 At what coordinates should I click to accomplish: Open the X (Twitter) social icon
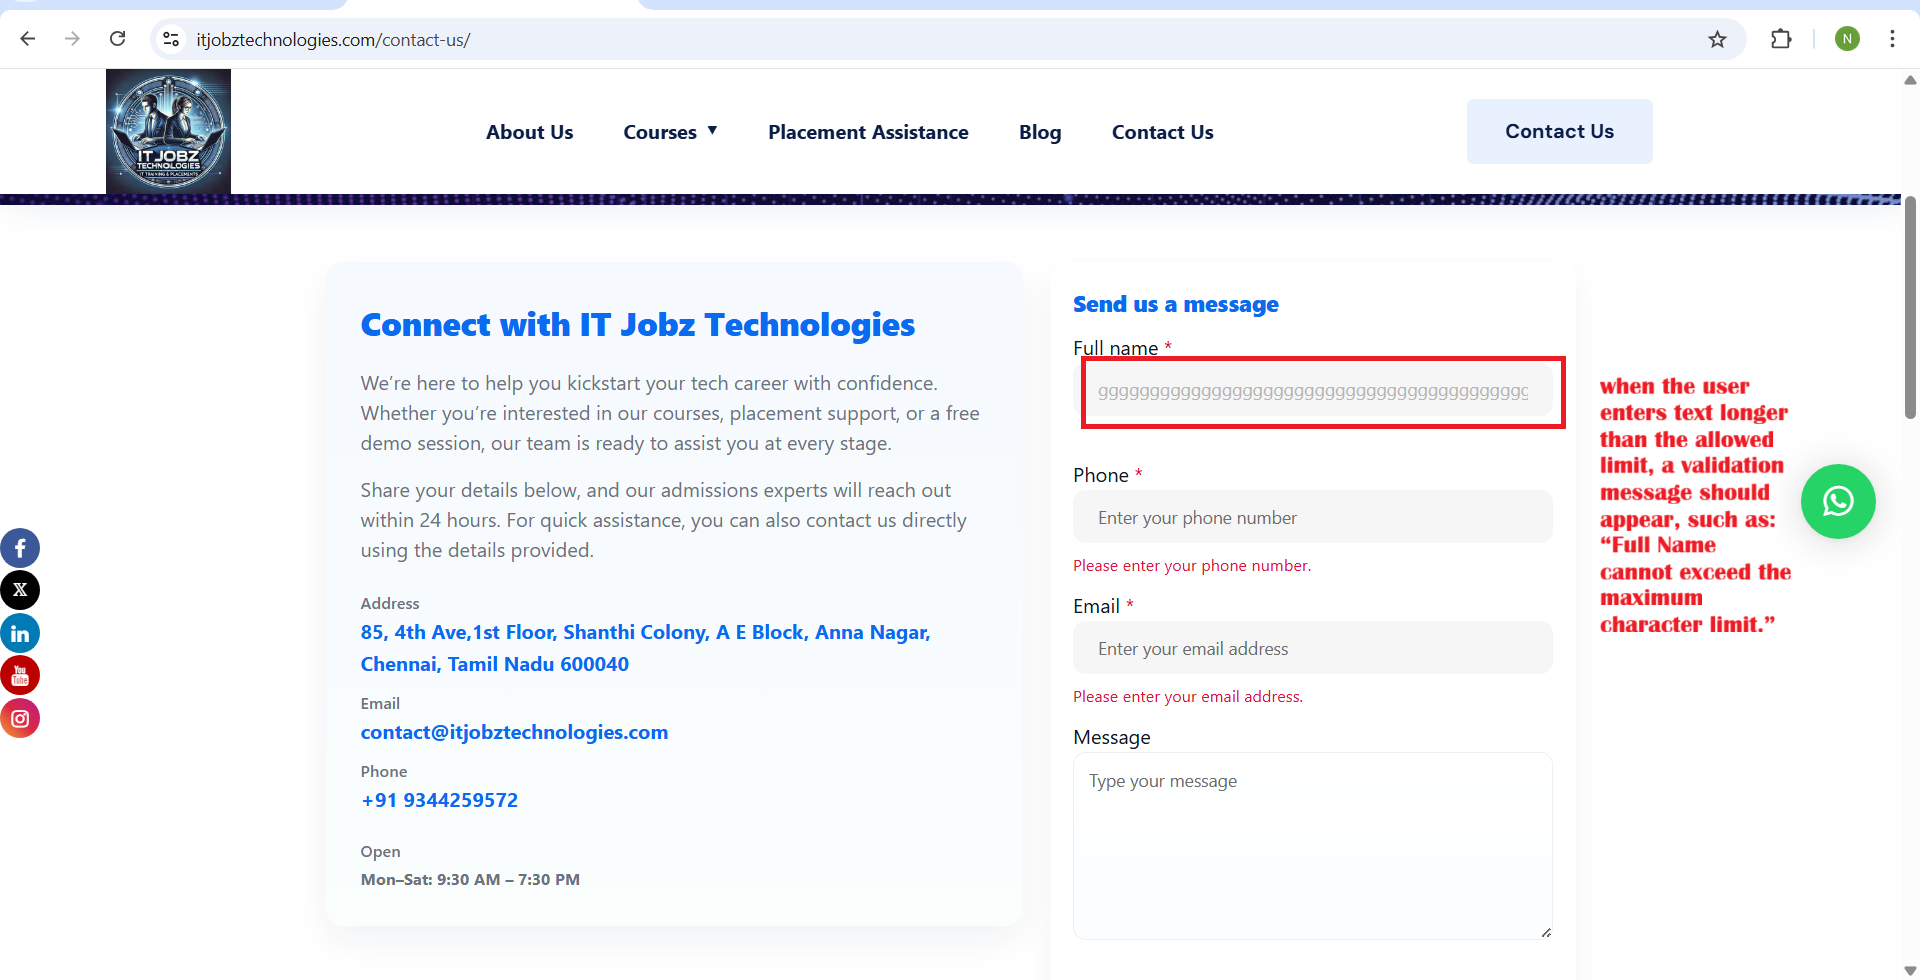pos(20,590)
